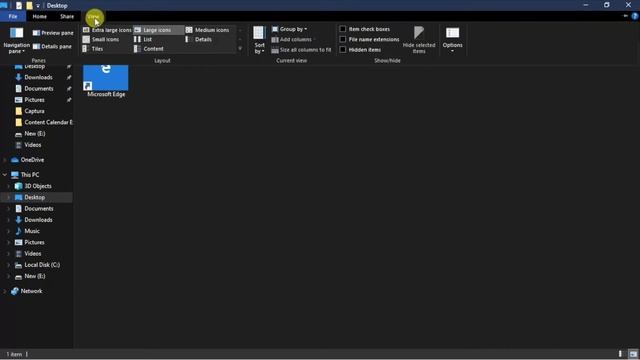
Task: Enable Hidden items checkbox
Action: [x=360, y=50]
